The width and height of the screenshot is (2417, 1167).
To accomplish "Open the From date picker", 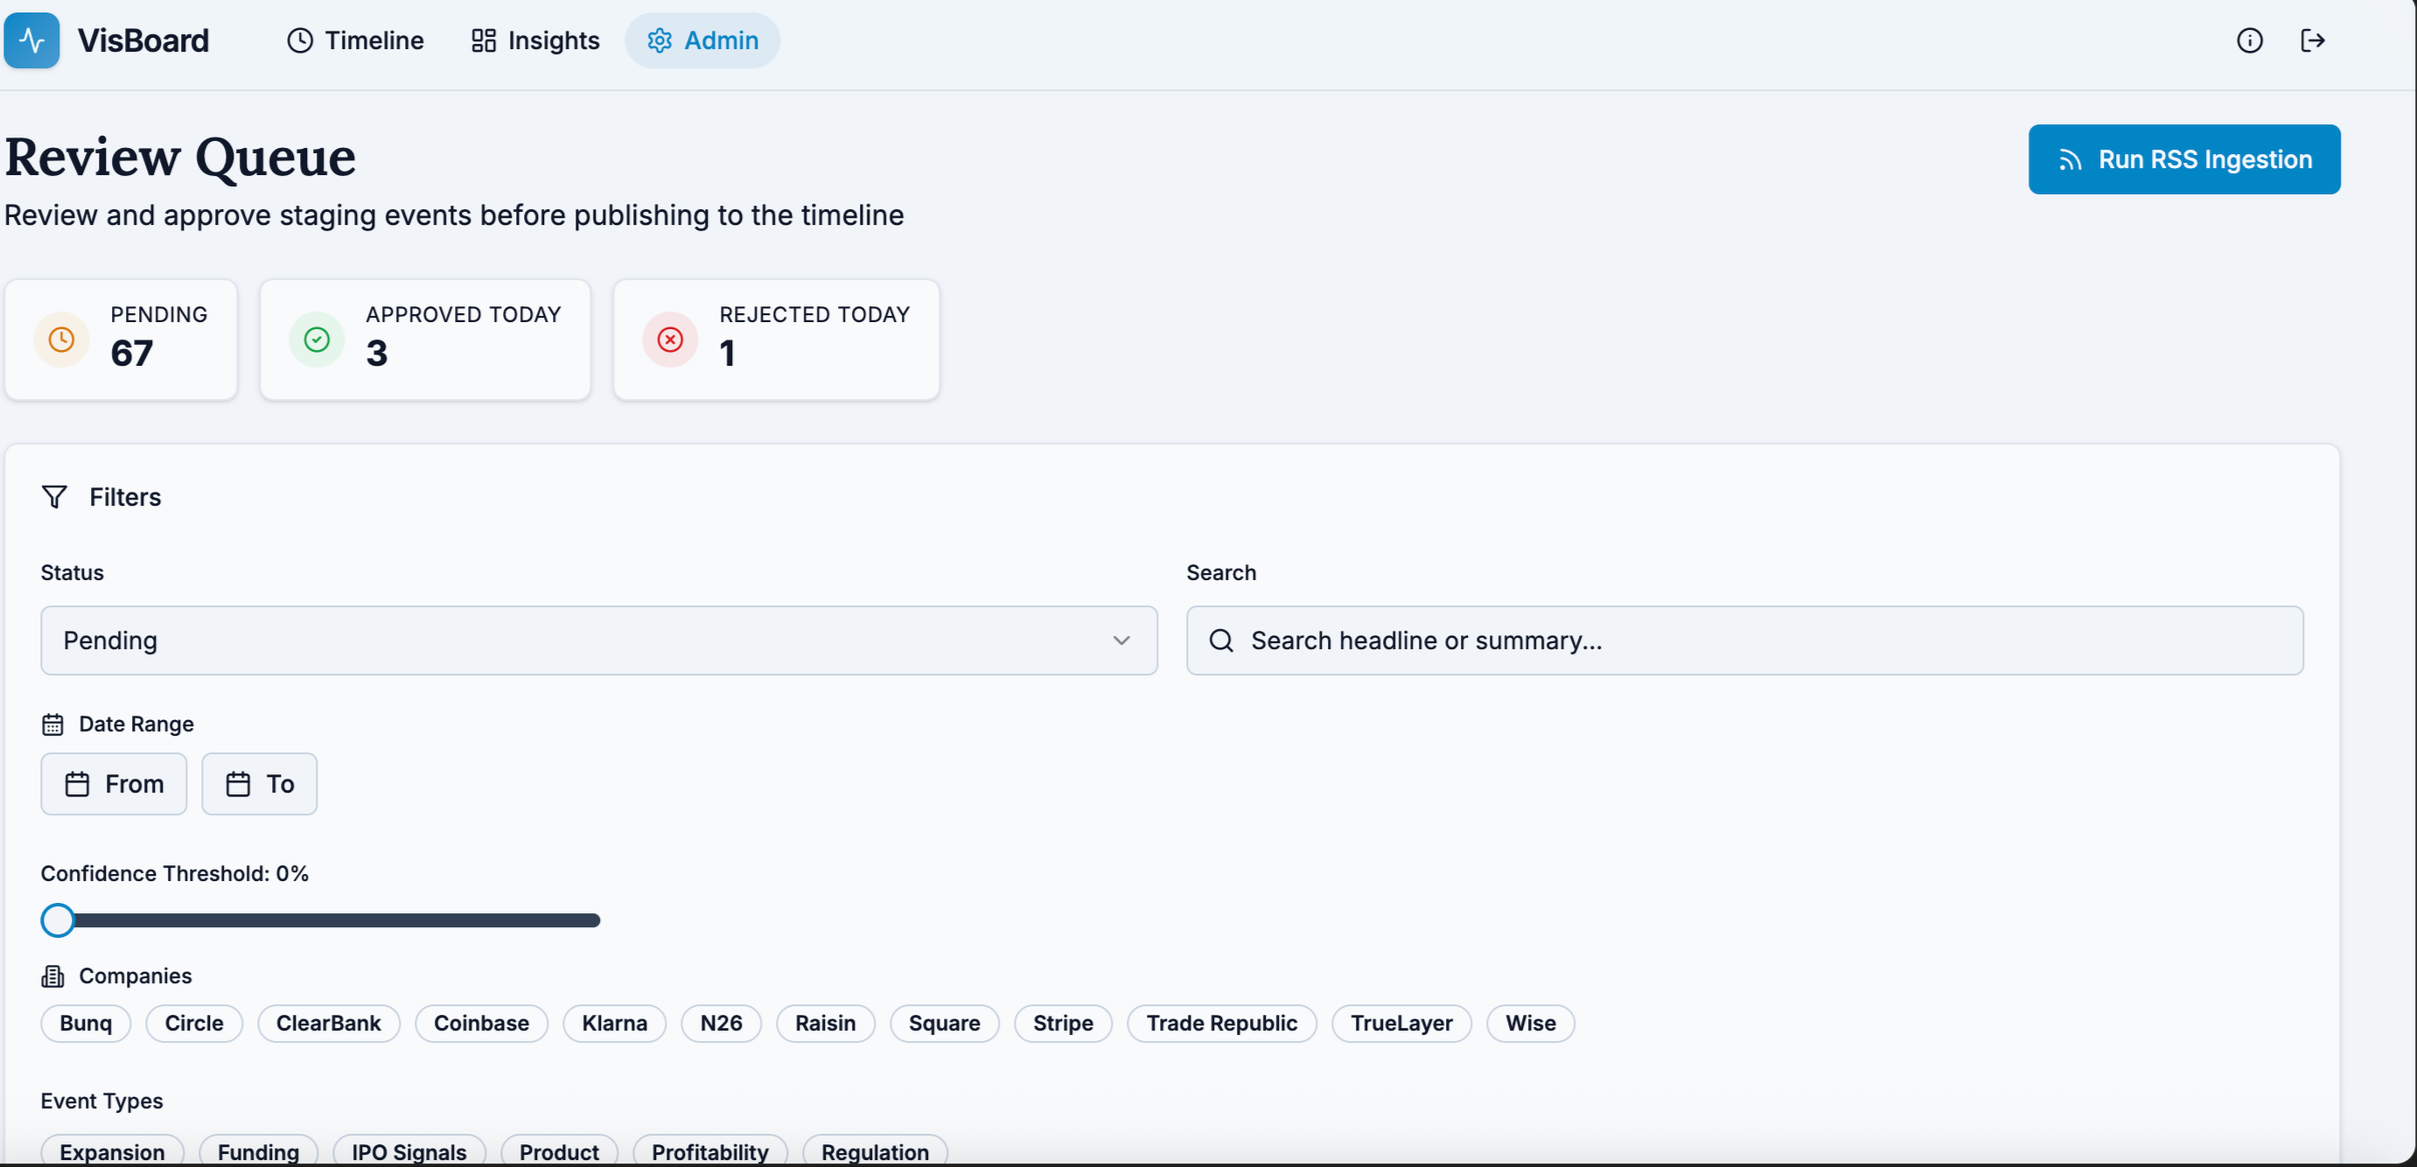I will pos(114,784).
